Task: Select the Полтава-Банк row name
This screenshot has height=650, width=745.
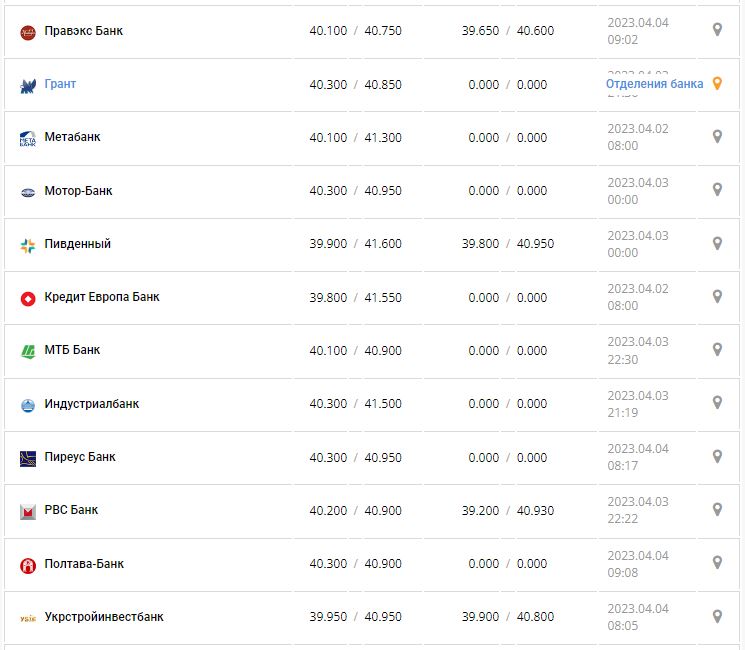Action: coord(84,564)
